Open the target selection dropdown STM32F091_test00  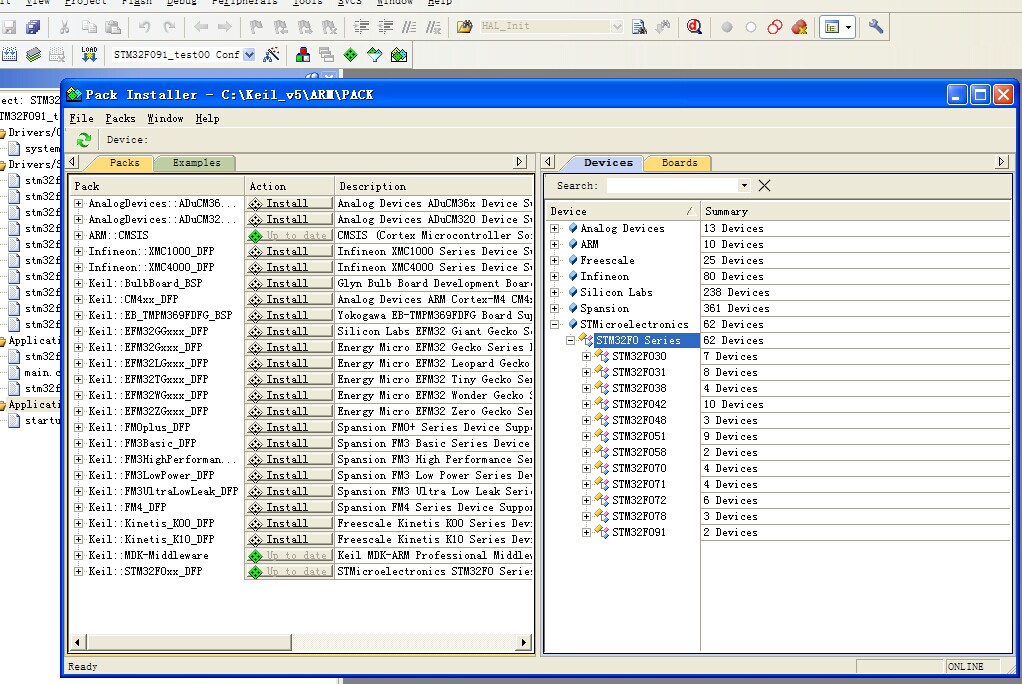[249, 55]
